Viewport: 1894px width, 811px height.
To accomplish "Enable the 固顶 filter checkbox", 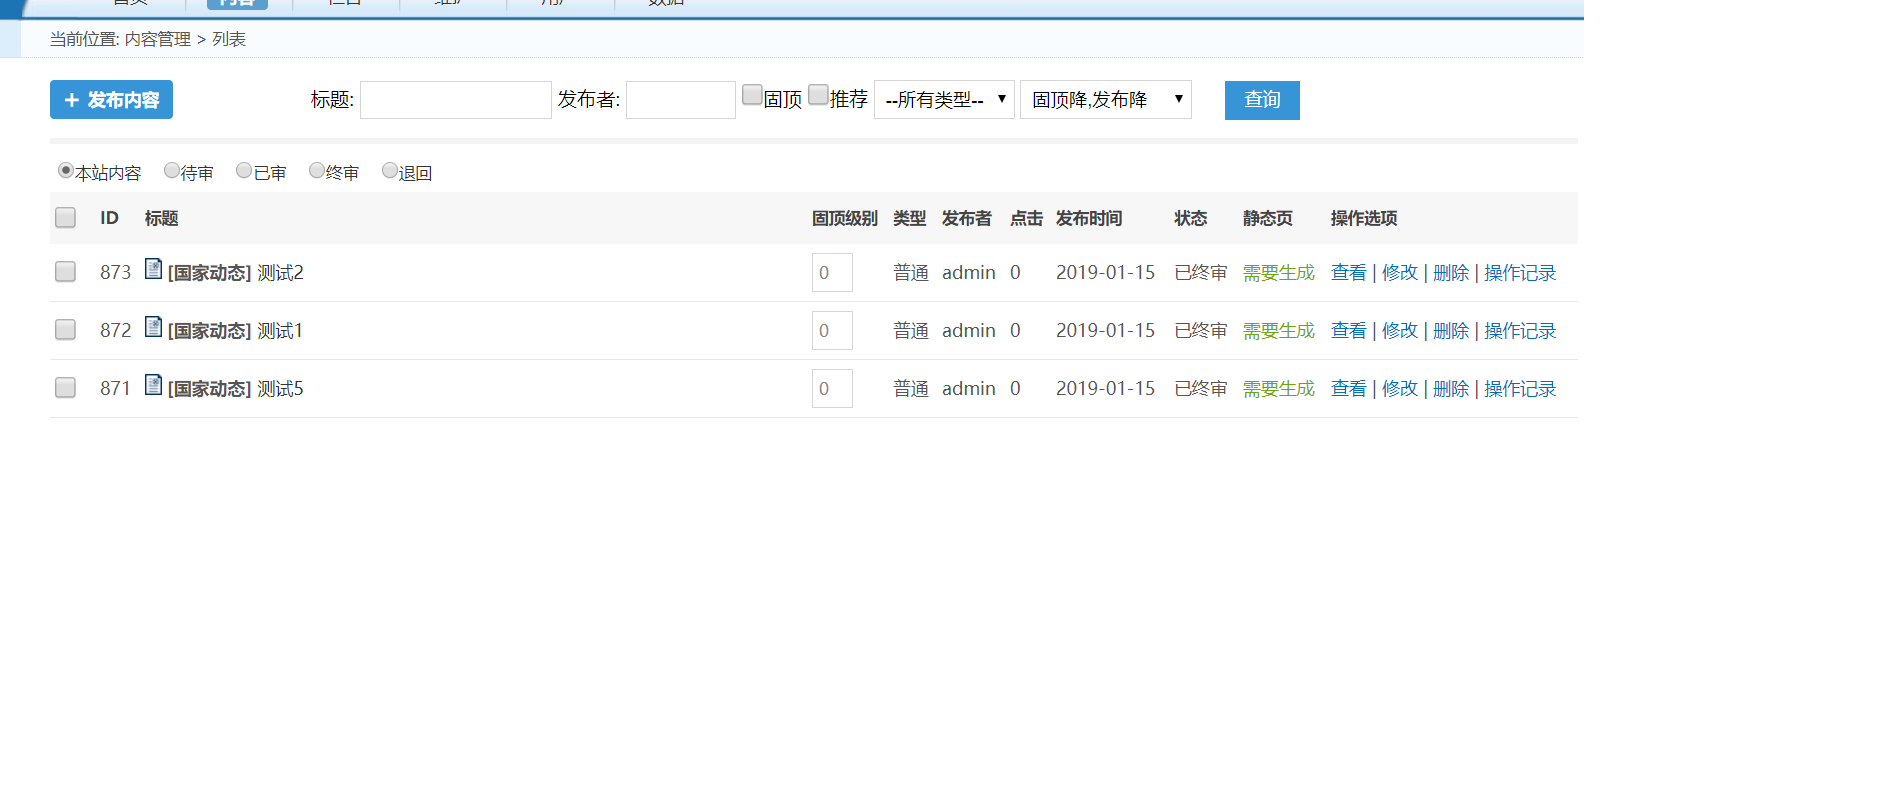I will tap(752, 95).
